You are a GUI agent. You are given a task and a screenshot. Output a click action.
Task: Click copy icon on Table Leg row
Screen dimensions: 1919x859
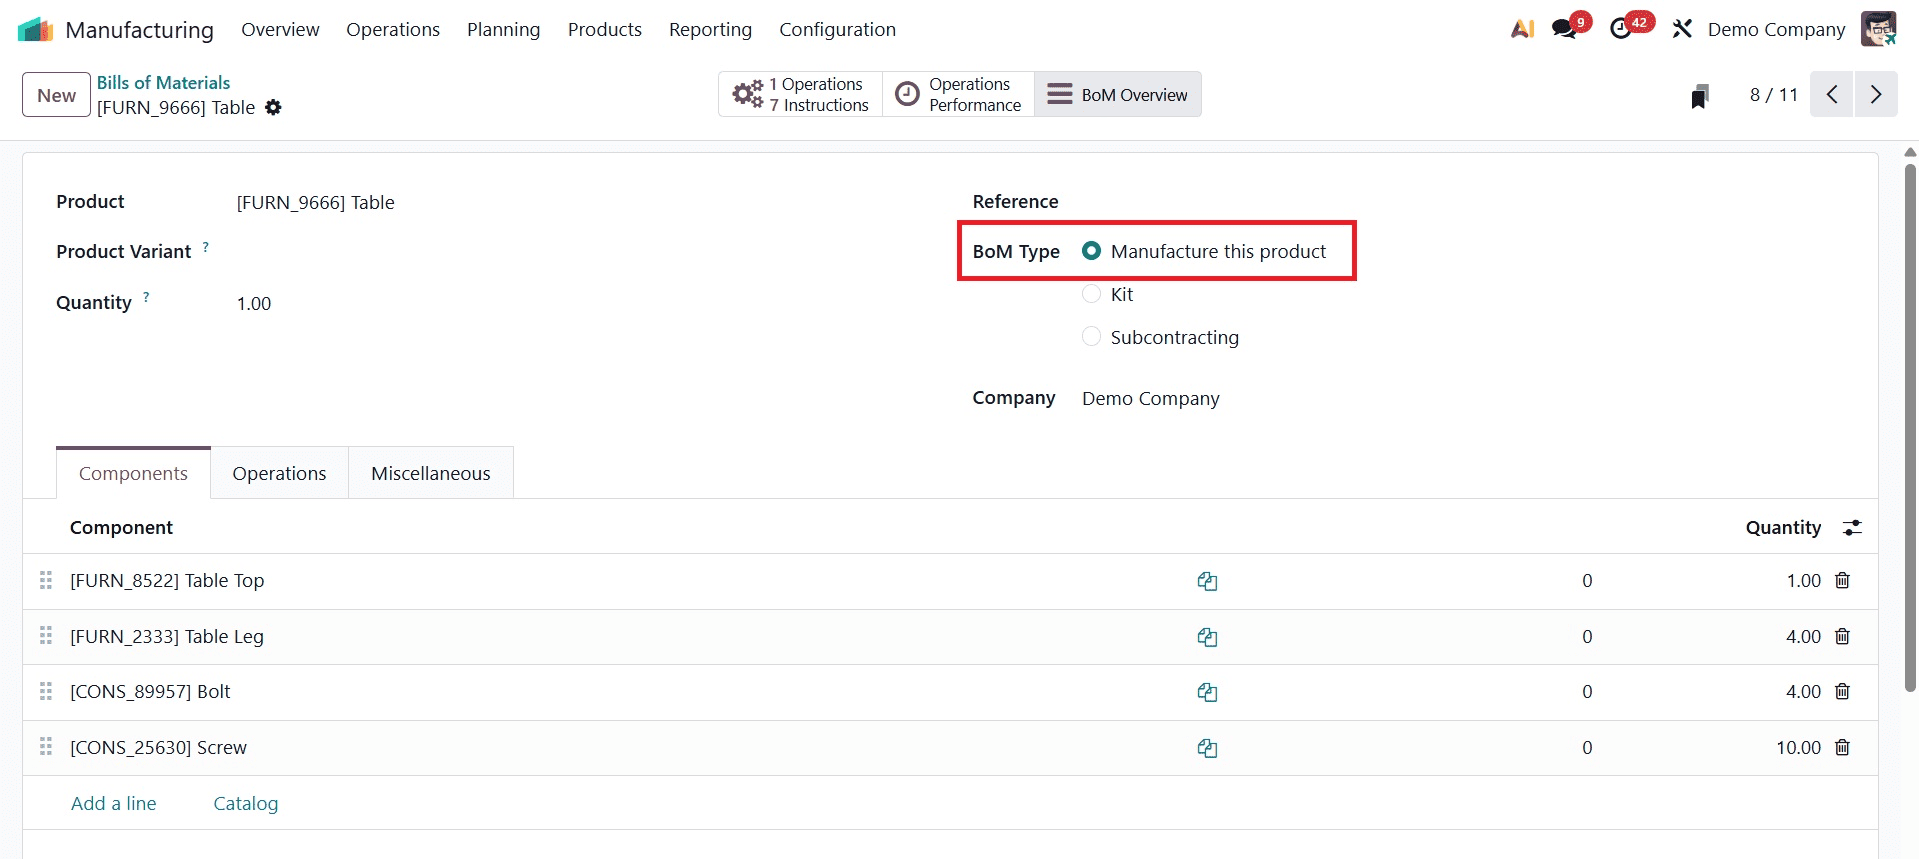(x=1207, y=637)
